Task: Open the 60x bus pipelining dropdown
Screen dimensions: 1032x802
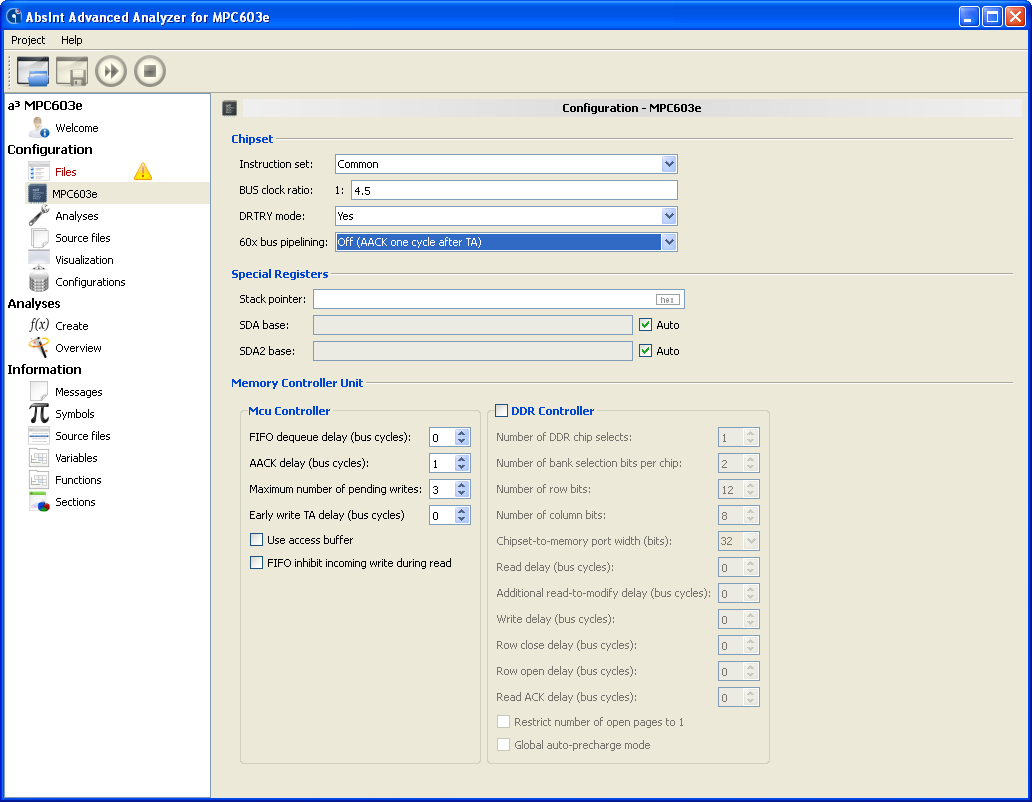Action: tap(669, 242)
